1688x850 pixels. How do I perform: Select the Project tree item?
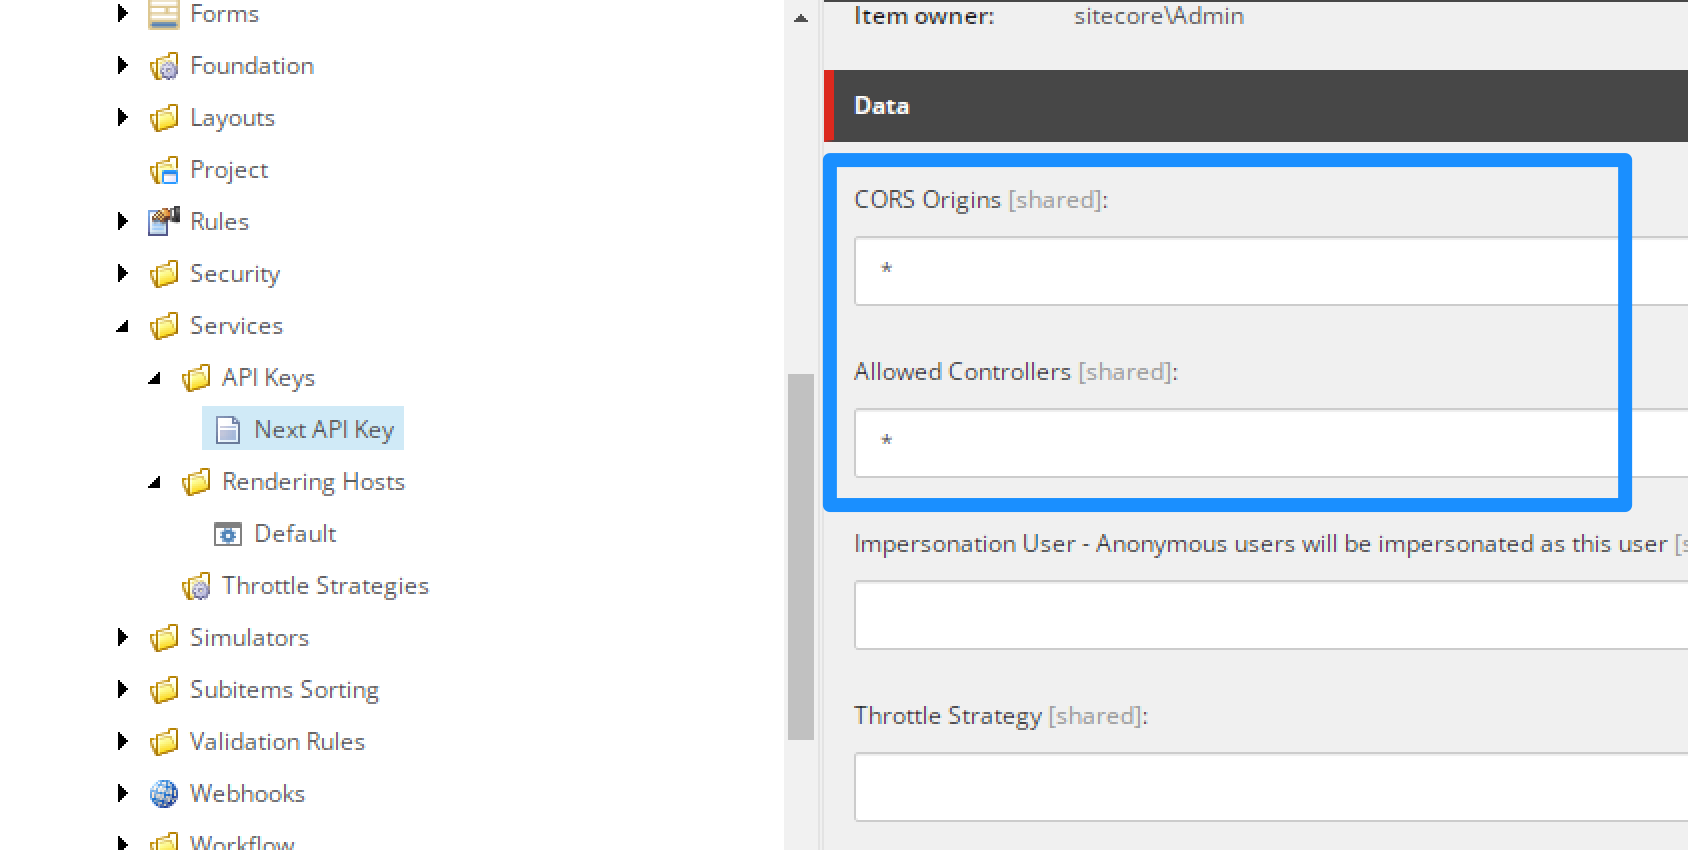[229, 170]
